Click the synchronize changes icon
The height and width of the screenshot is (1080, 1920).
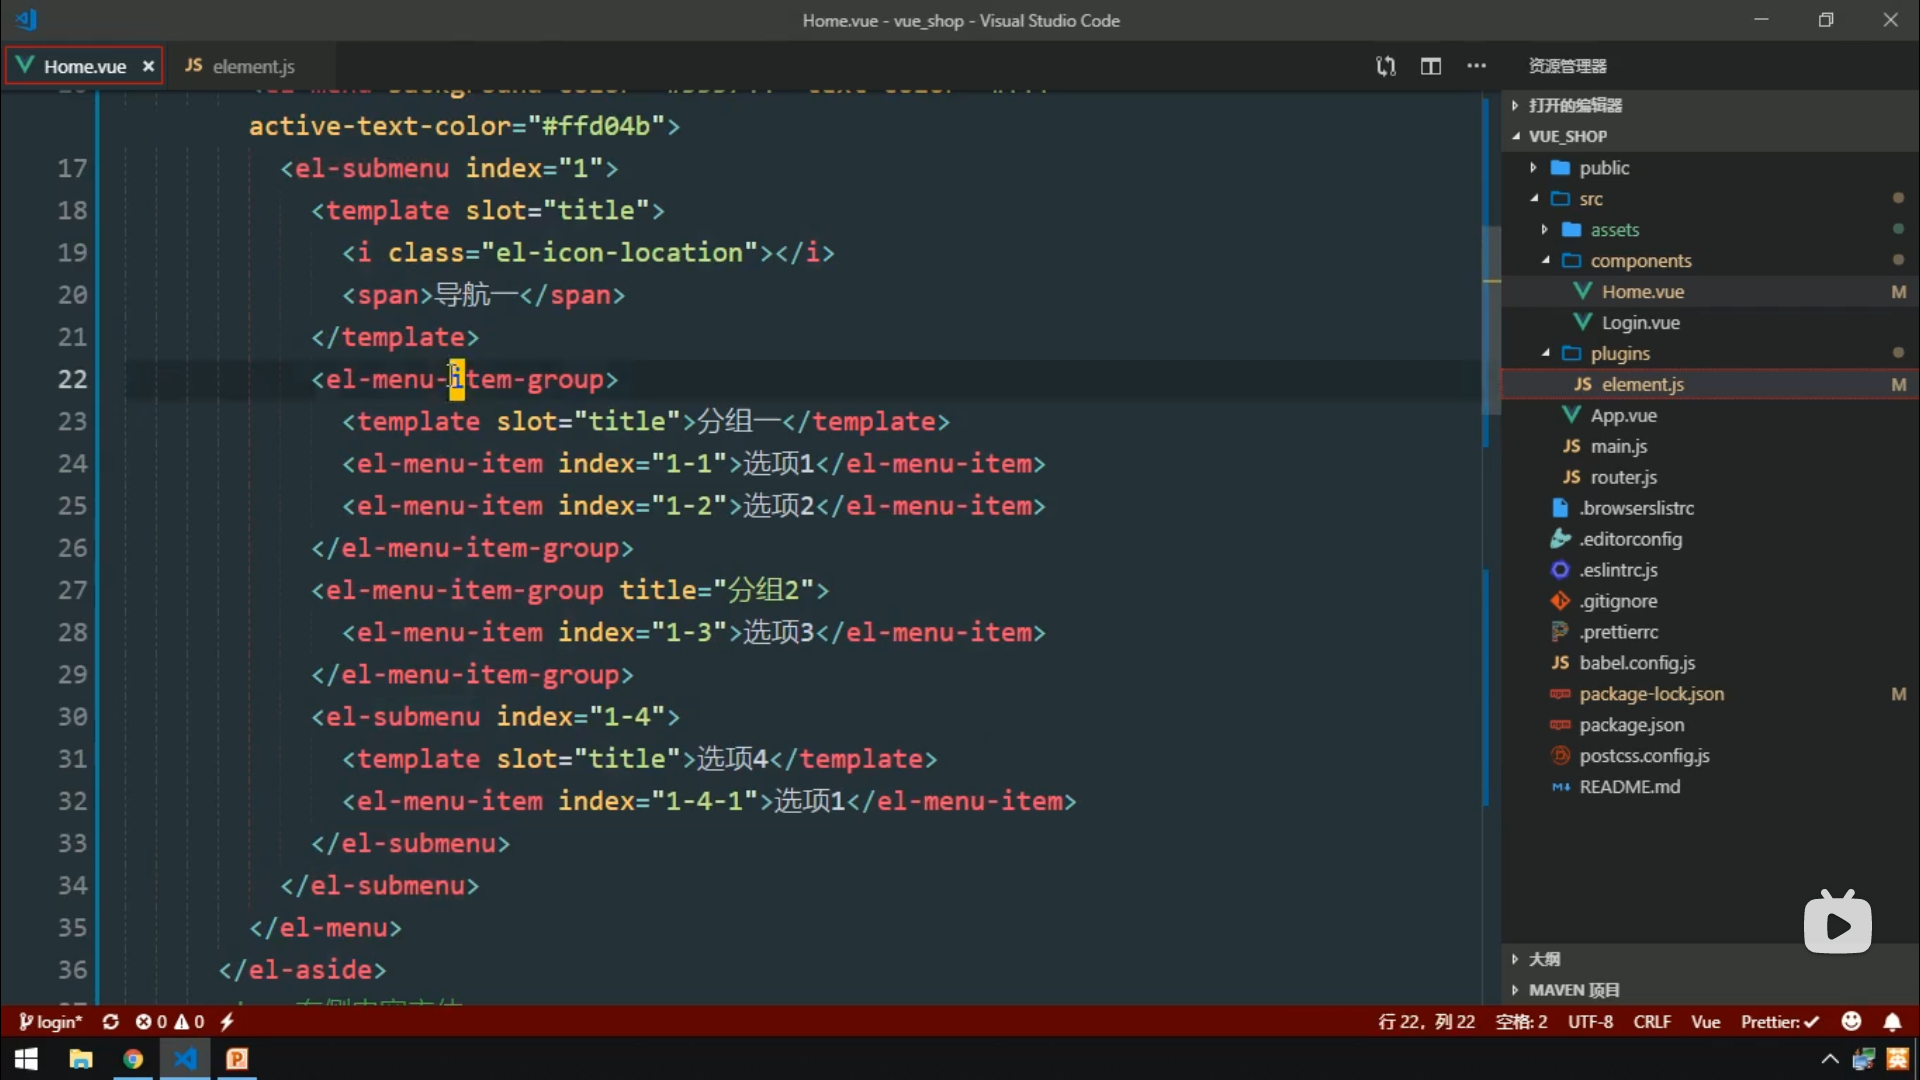tap(111, 1022)
